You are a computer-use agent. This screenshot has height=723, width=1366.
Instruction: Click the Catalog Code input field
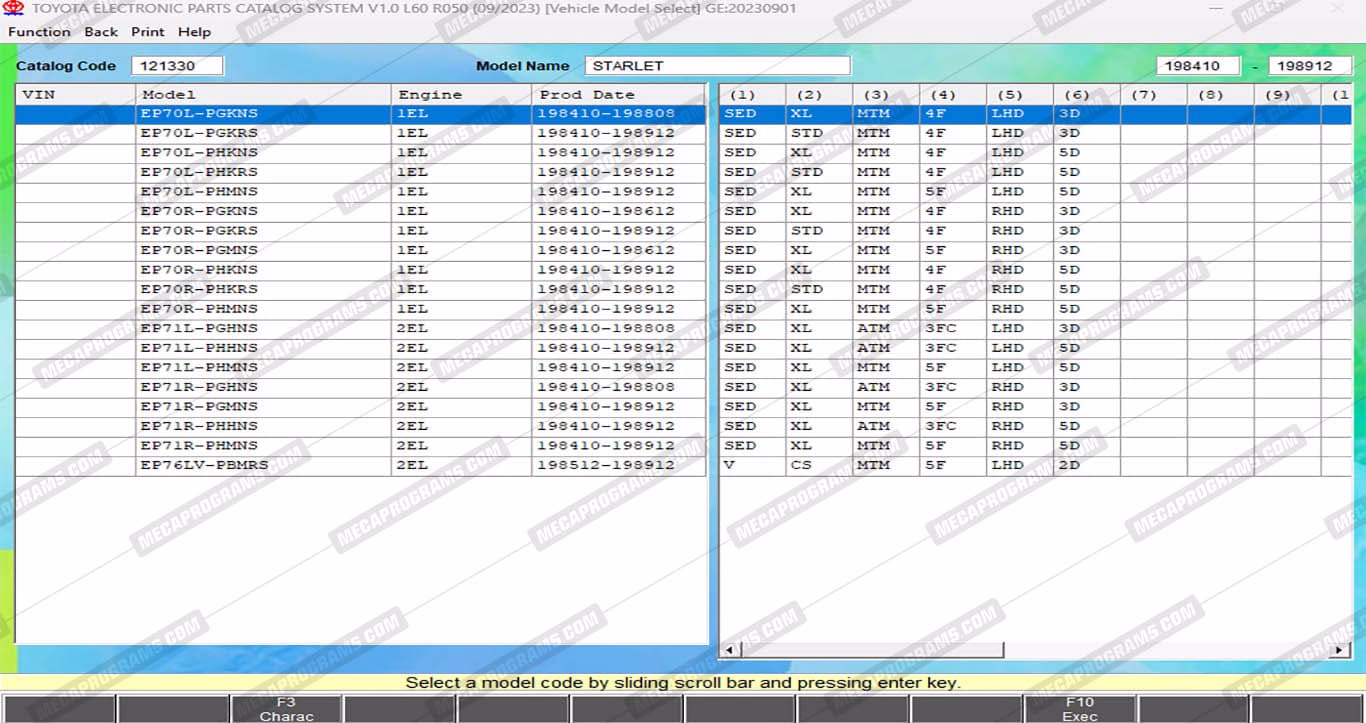[177, 66]
